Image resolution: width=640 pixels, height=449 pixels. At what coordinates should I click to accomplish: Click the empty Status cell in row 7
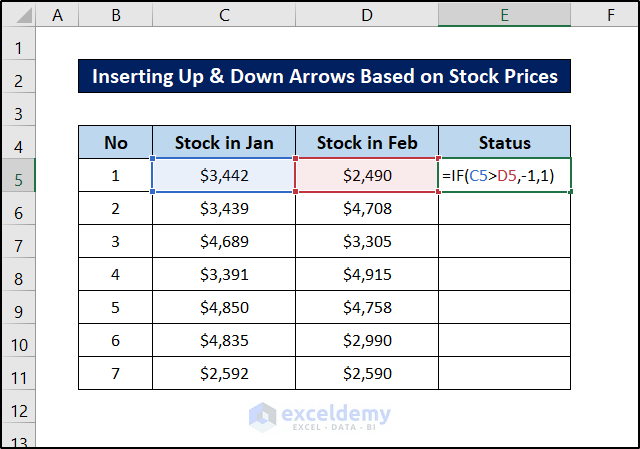[504, 242]
